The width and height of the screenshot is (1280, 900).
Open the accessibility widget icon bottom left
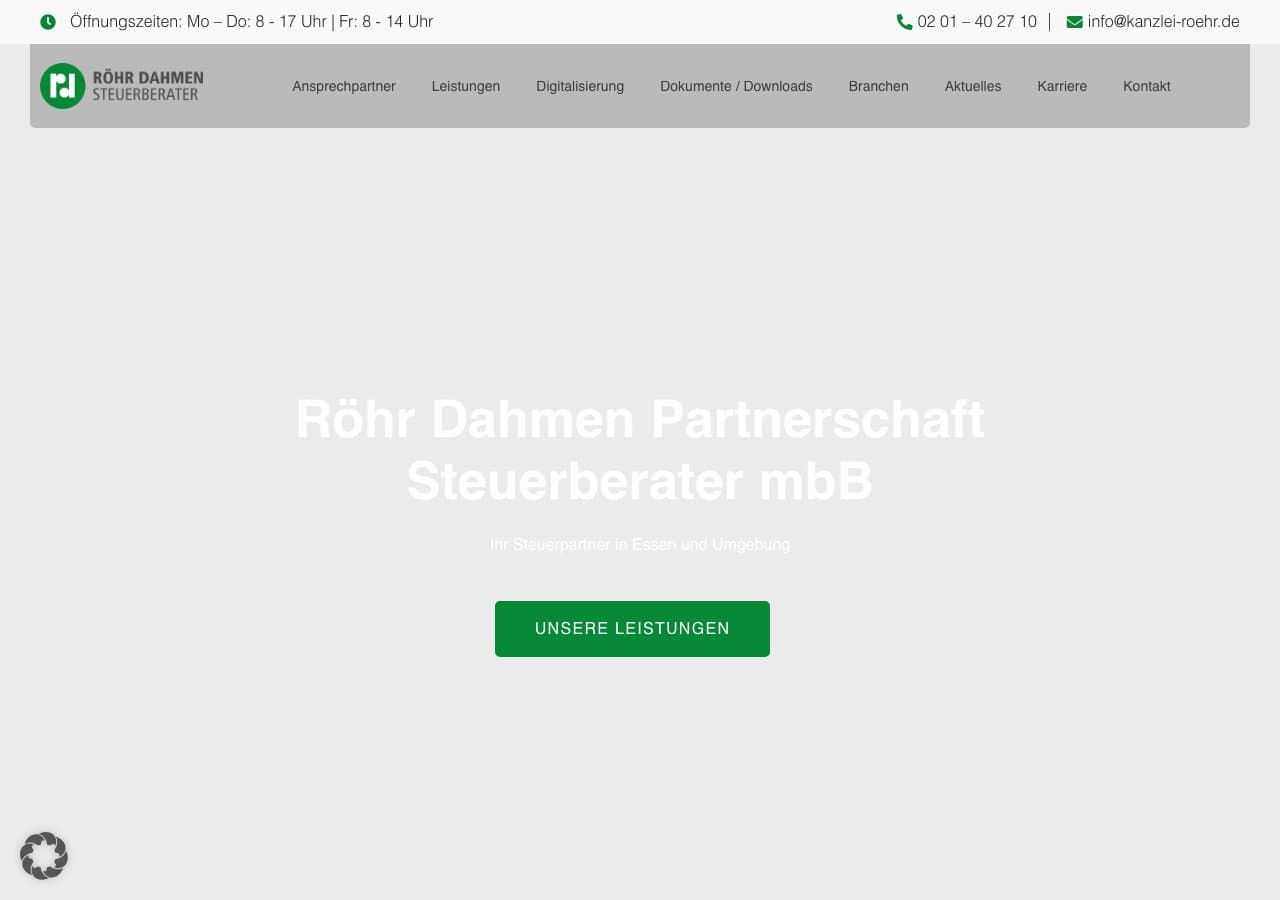44,856
